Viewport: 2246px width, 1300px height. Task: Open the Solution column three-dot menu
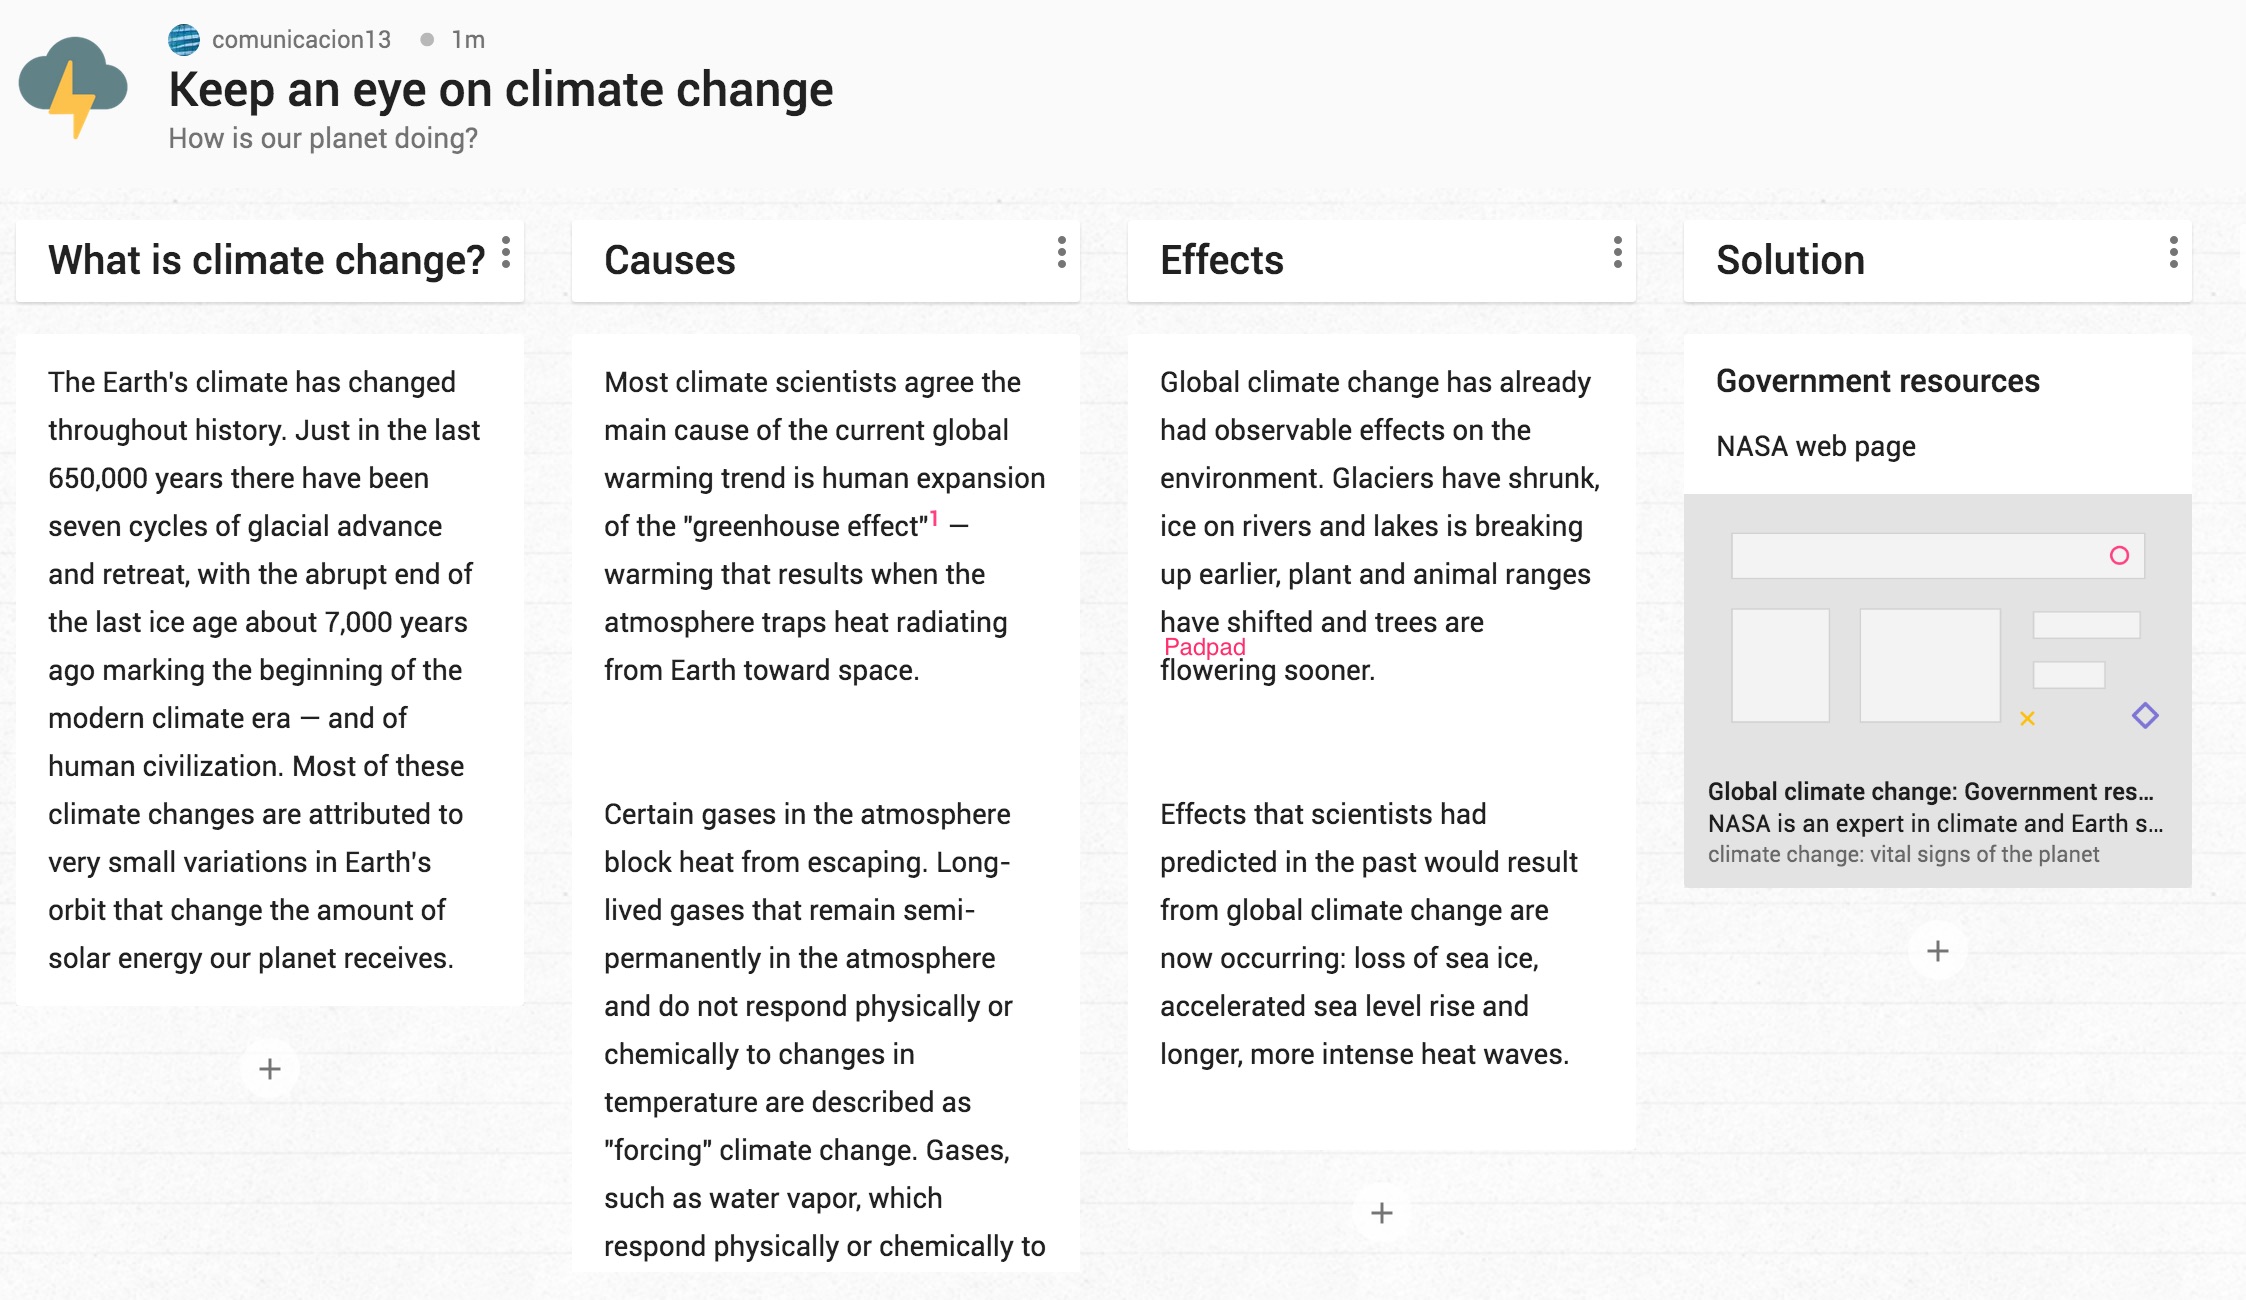[x=2174, y=252]
